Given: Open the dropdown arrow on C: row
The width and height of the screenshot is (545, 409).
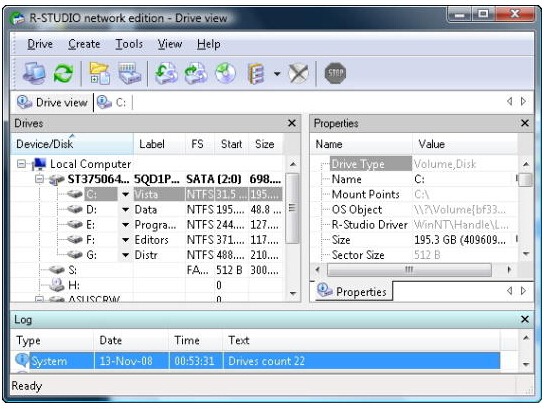Looking at the screenshot, I should pos(126,194).
